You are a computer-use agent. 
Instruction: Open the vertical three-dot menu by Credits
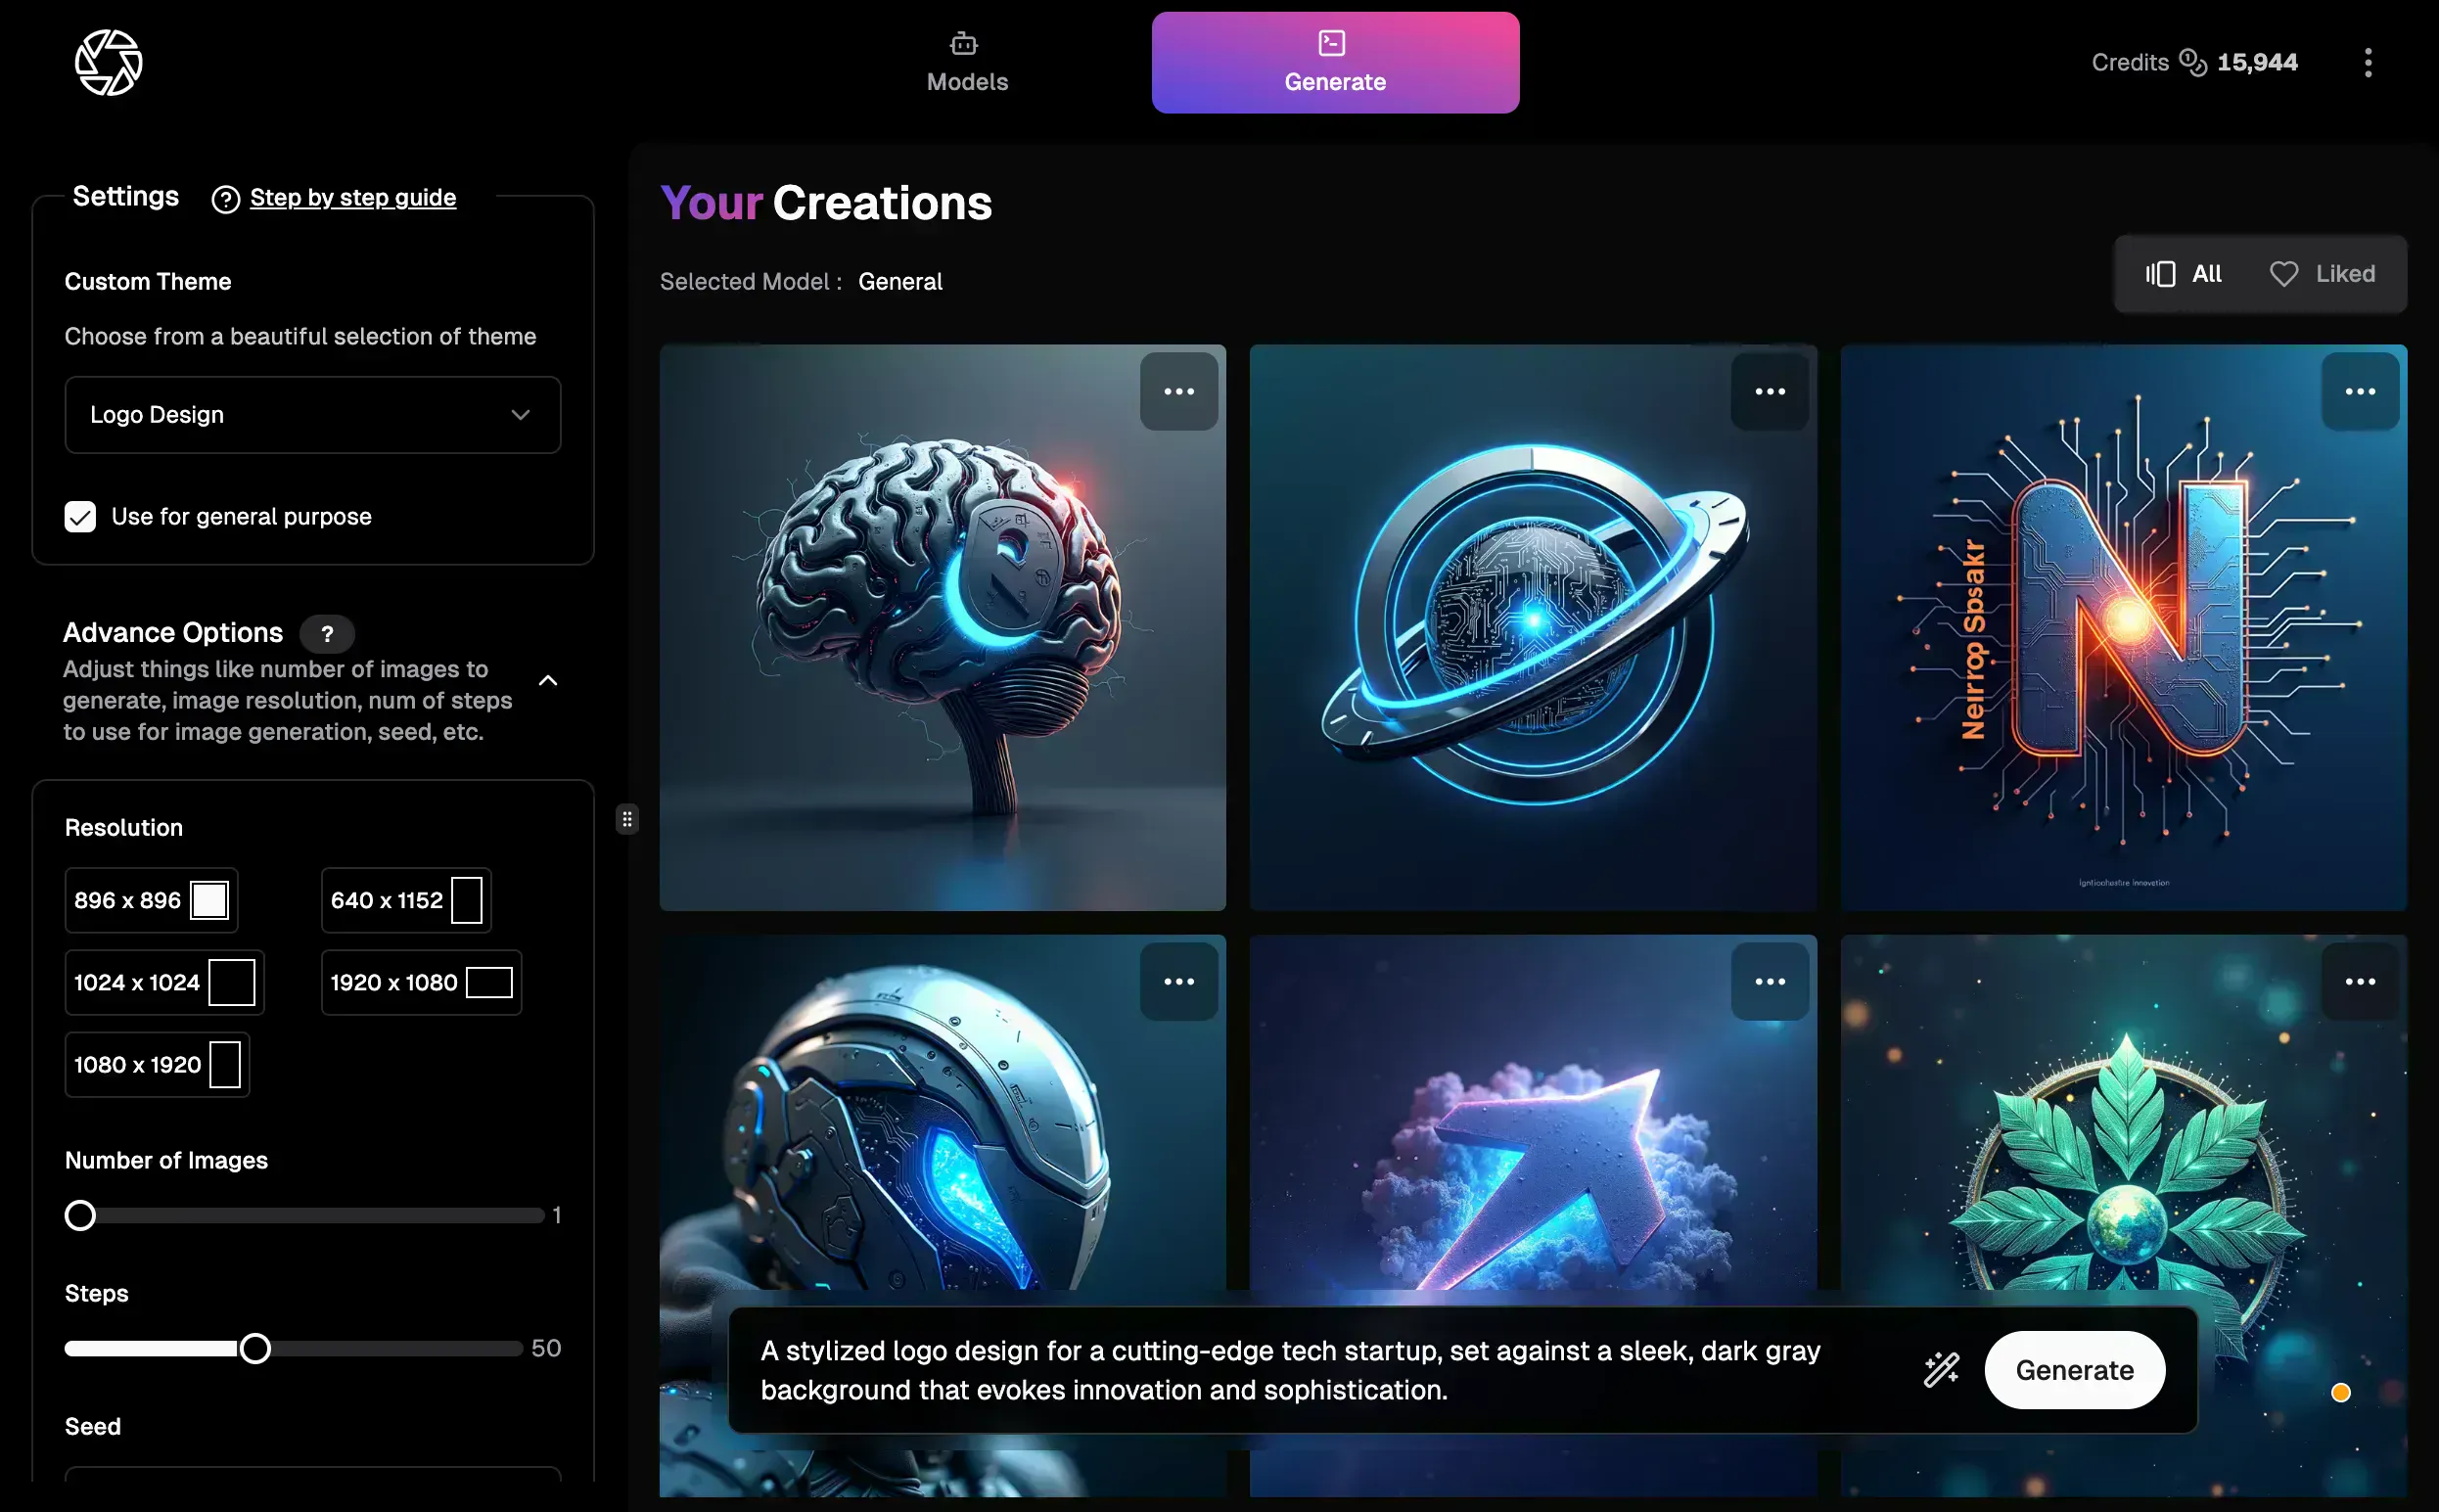pyautogui.click(x=2367, y=62)
